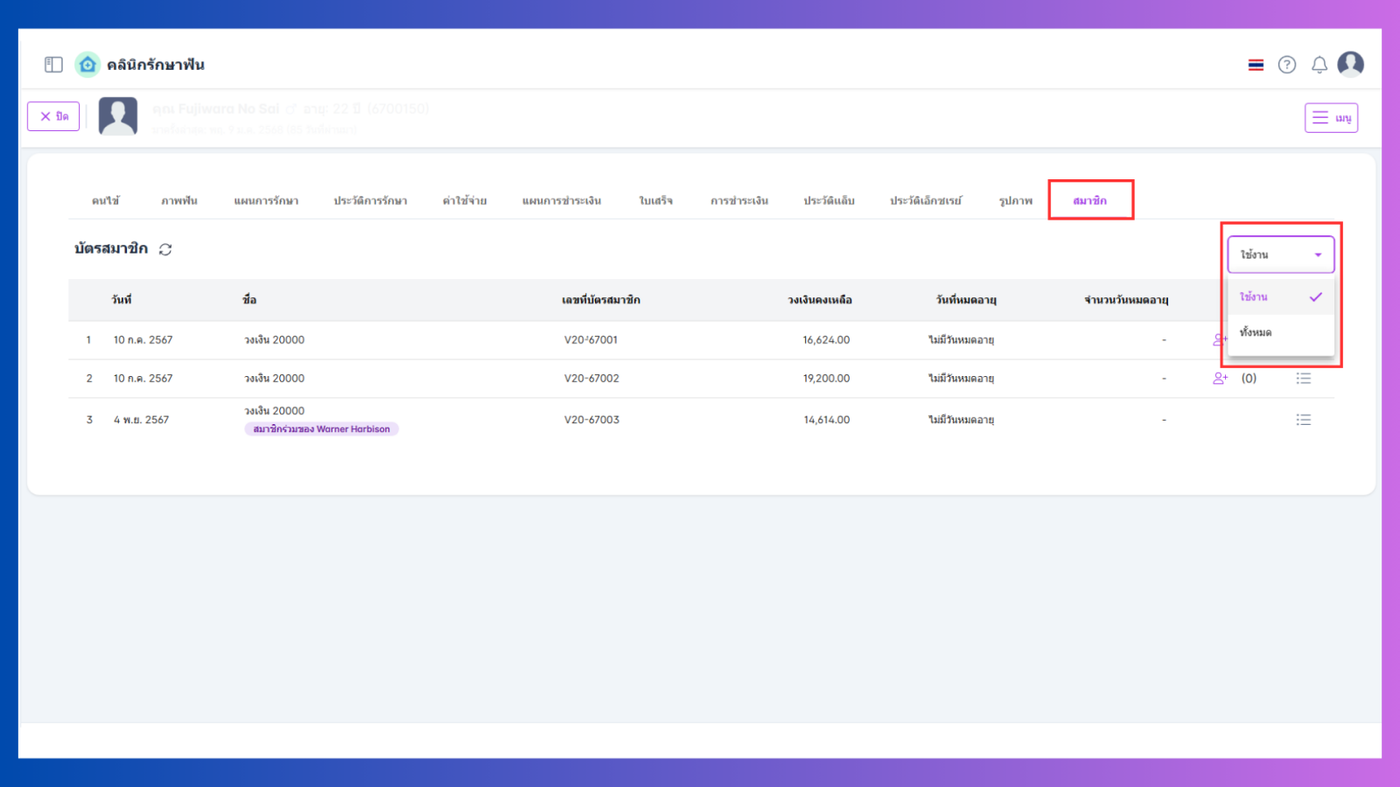Switch to the รูปภาพ tab
Viewport: 1400px width, 787px height.
coord(1015,201)
